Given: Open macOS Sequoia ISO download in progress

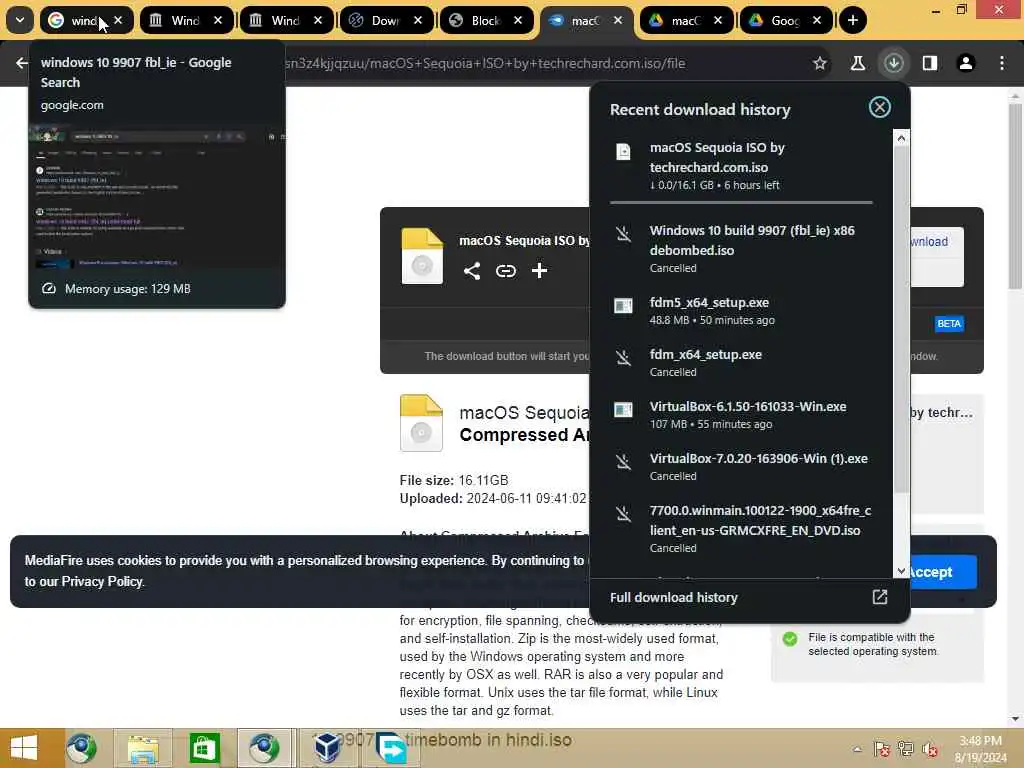Looking at the screenshot, I should [x=741, y=165].
